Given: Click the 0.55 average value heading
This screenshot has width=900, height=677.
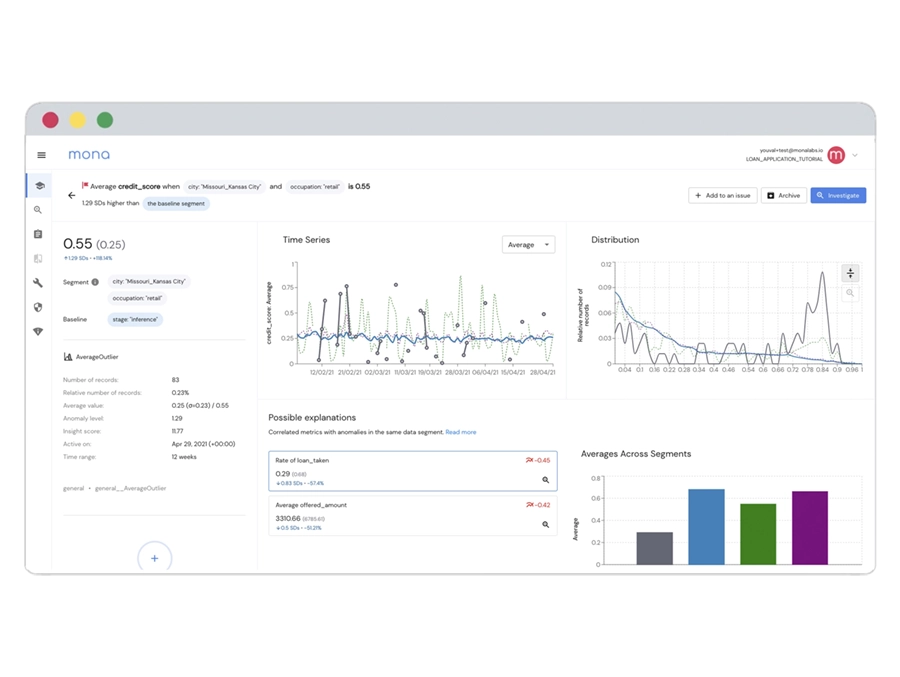Looking at the screenshot, I should (x=77, y=244).
